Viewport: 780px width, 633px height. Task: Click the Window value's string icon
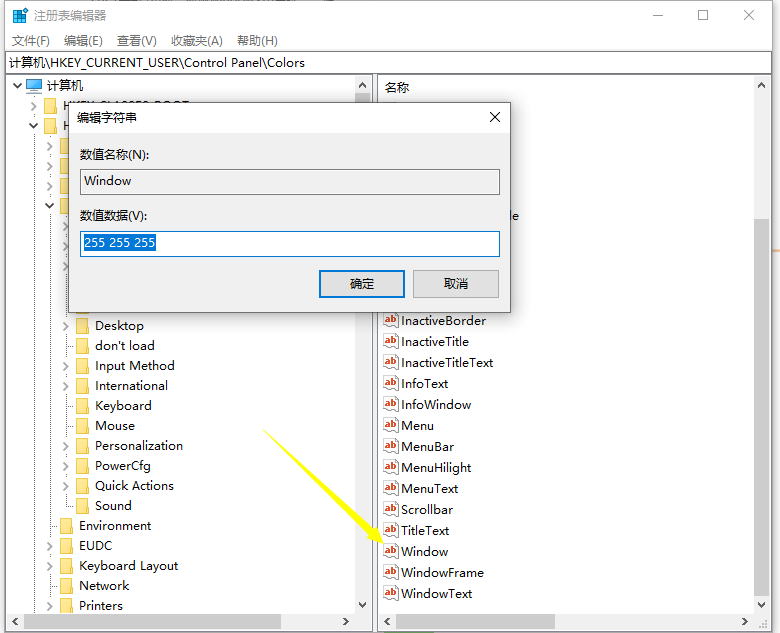pos(391,551)
